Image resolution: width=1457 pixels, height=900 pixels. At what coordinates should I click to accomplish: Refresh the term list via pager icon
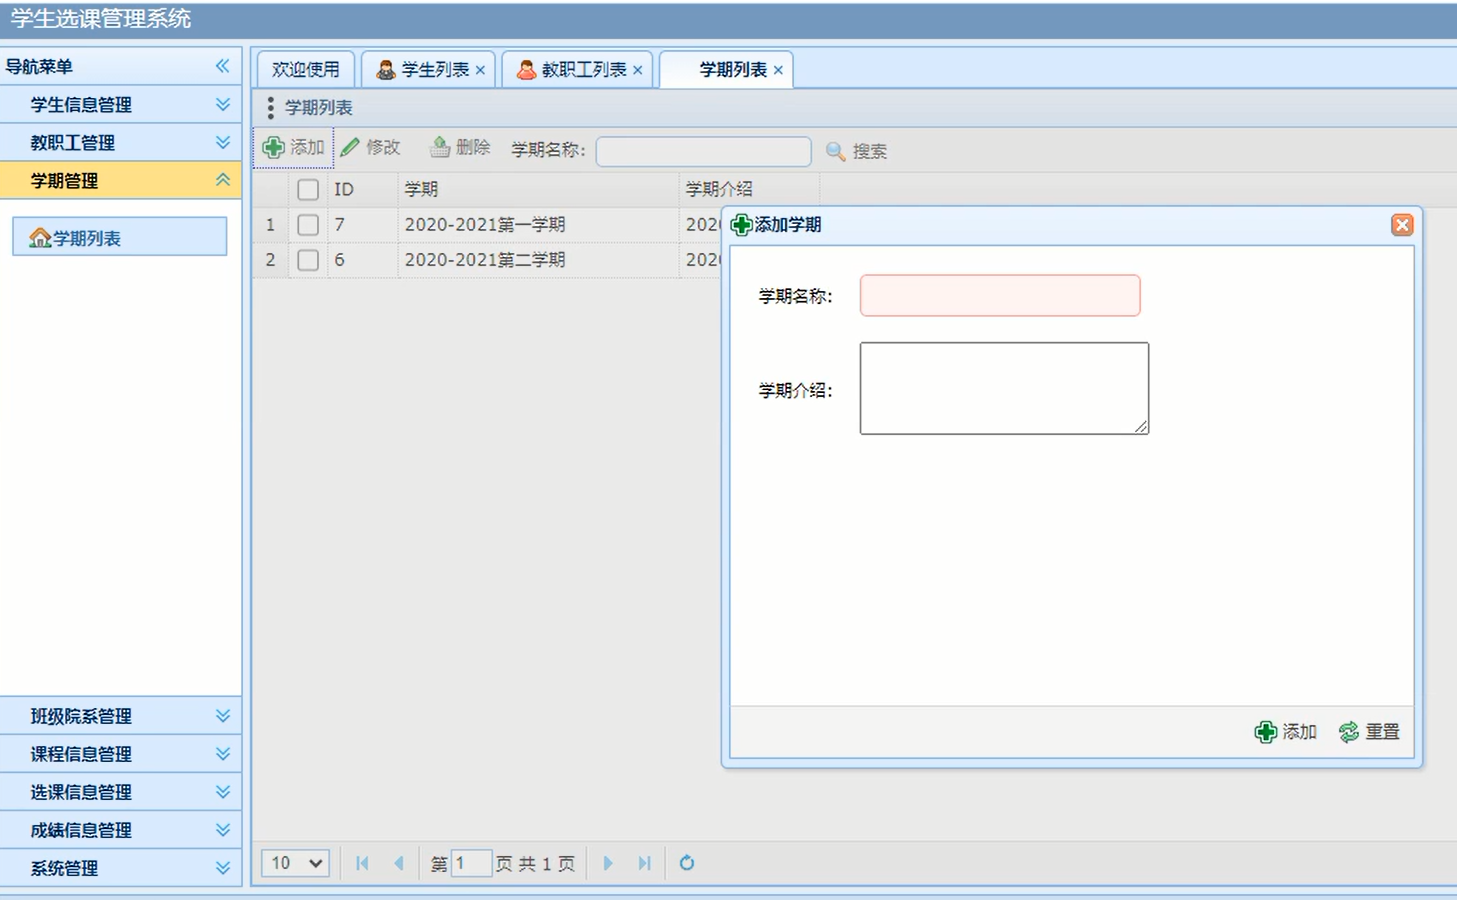click(x=687, y=863)
